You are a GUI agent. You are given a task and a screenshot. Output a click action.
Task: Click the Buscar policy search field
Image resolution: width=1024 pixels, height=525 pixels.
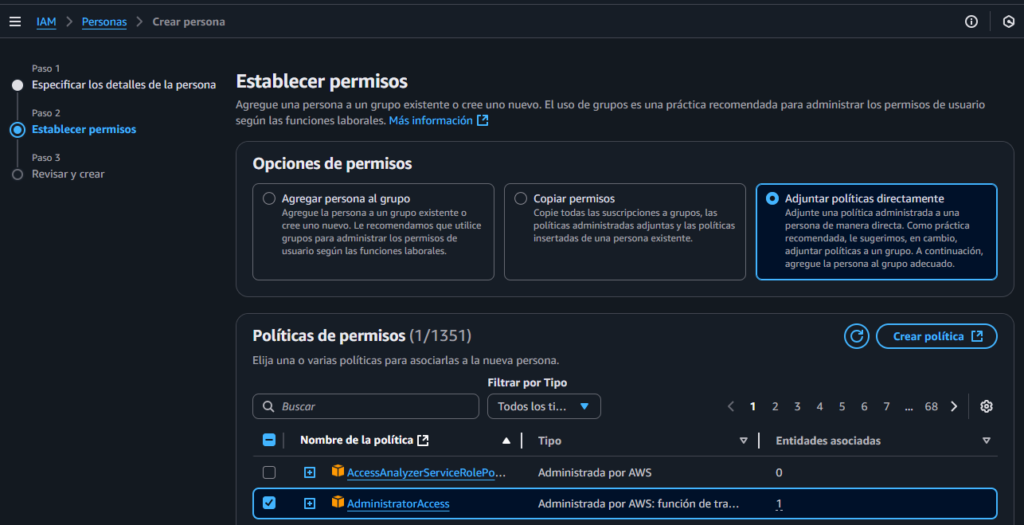click(366, 406)
